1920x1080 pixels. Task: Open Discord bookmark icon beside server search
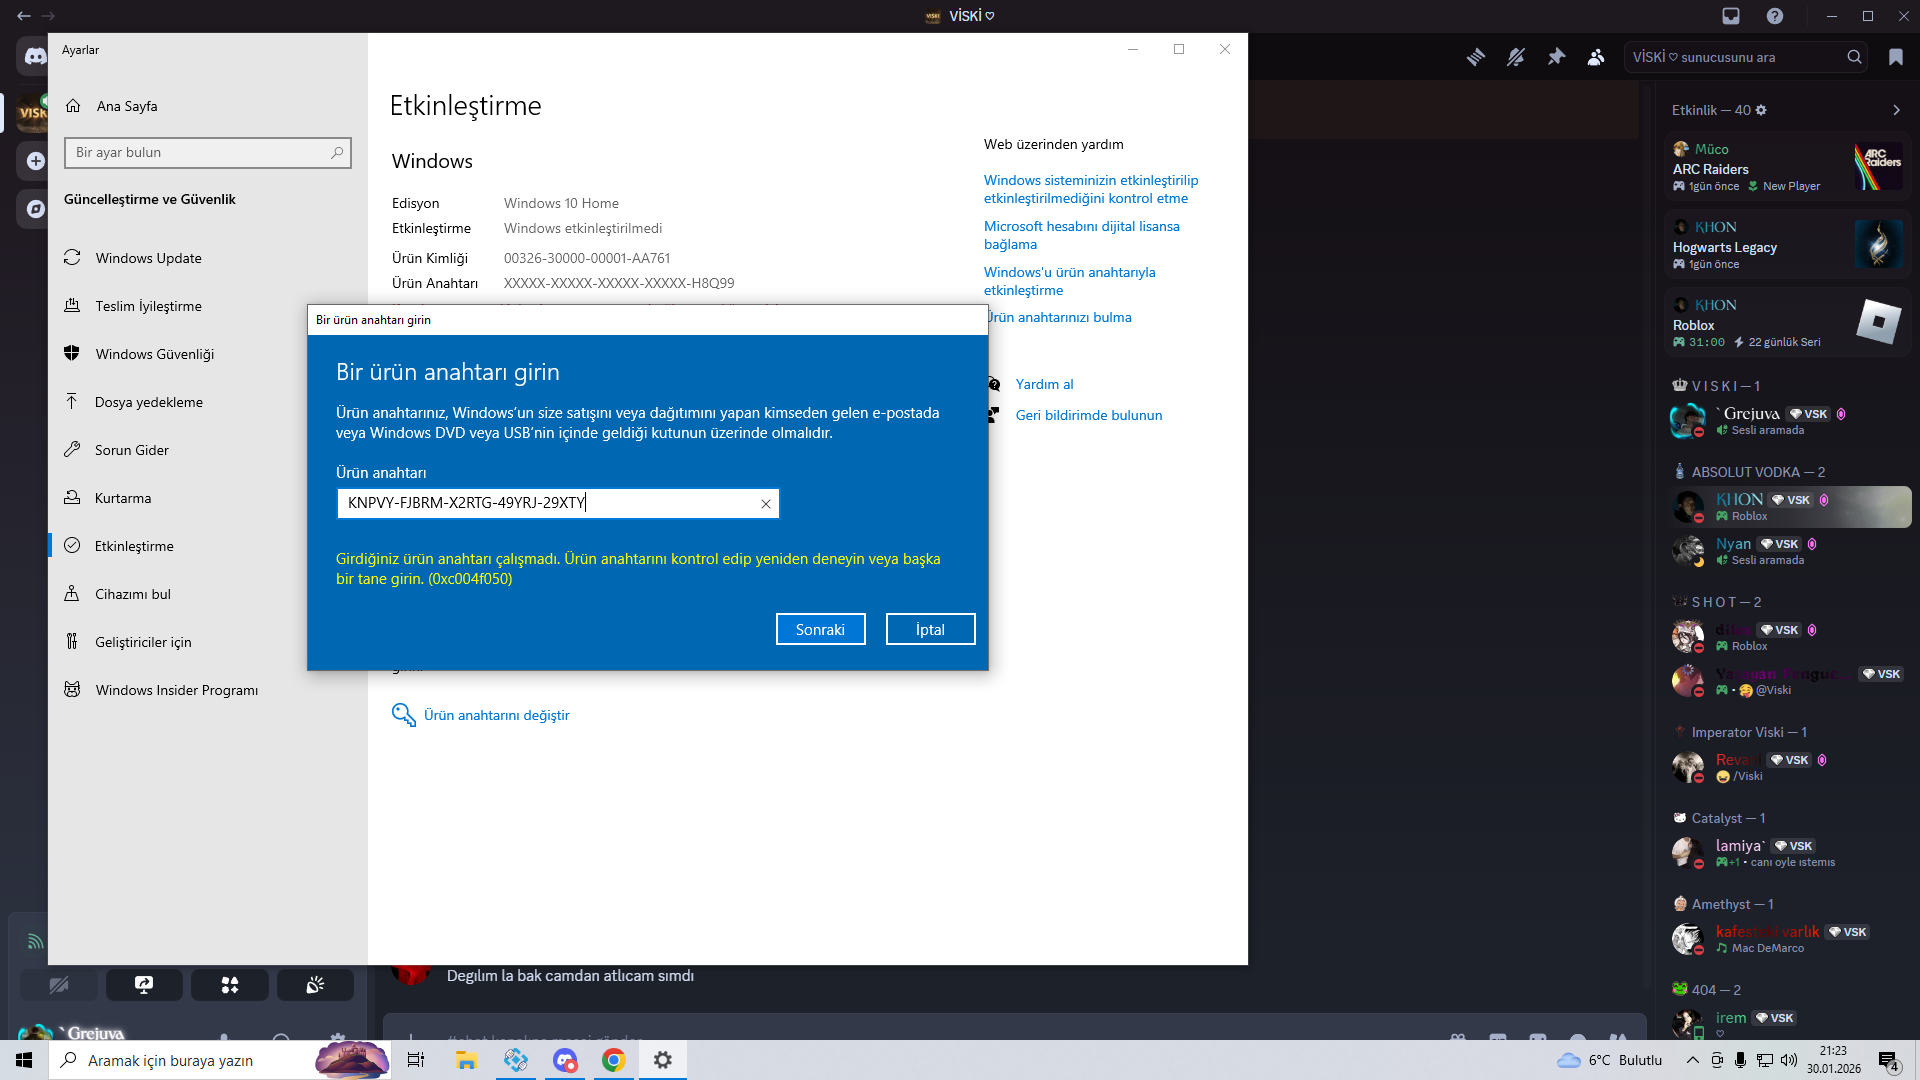[x=1896, y=57]
